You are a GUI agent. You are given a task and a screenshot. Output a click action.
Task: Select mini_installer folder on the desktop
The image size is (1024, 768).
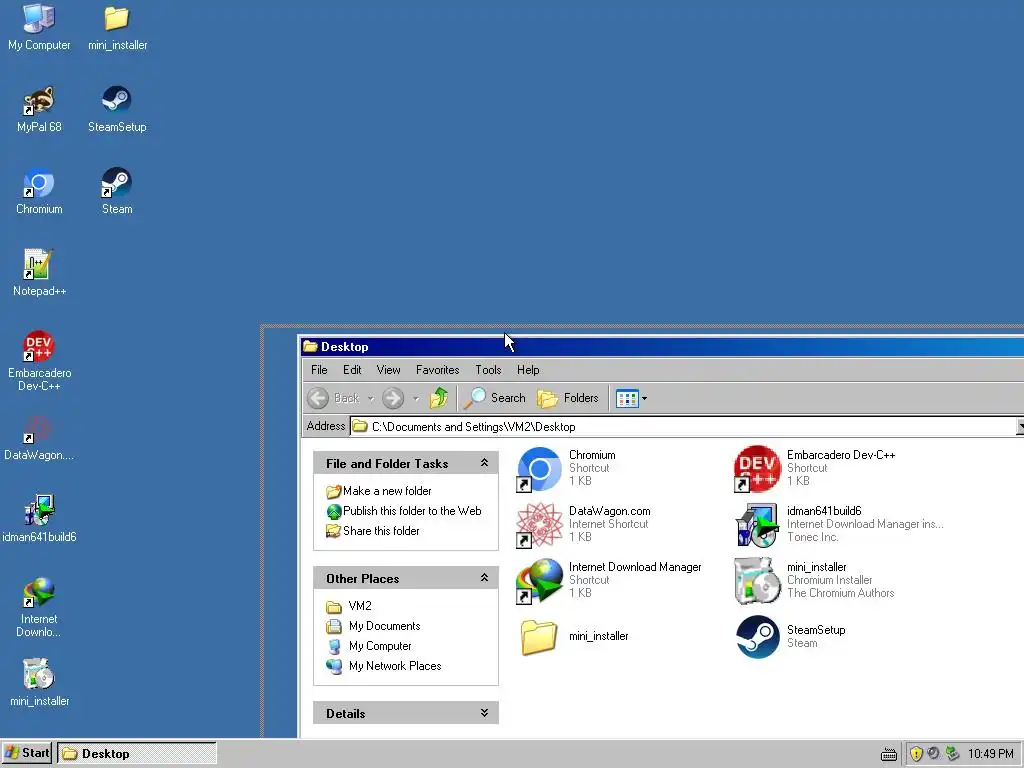[x=117, y=27]
